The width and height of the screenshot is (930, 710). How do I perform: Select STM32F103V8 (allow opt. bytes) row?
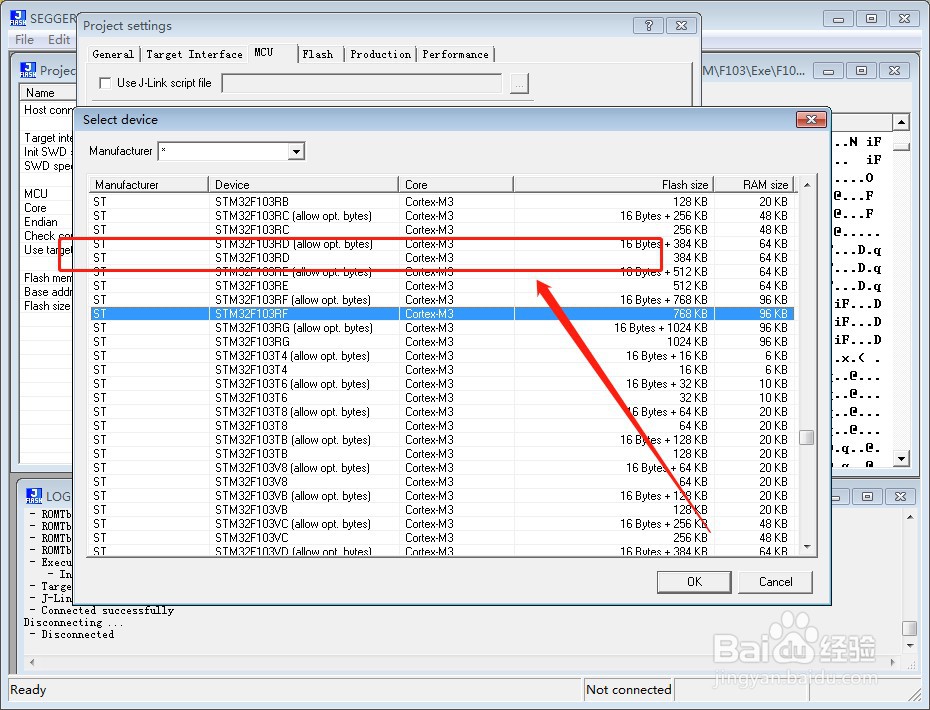pos(442,468)
